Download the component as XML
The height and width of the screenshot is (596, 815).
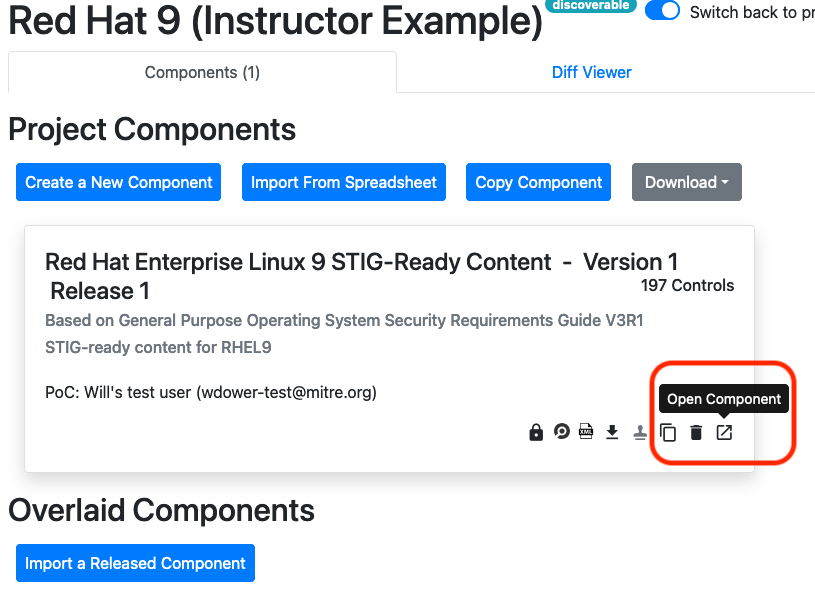pos(586,432)
